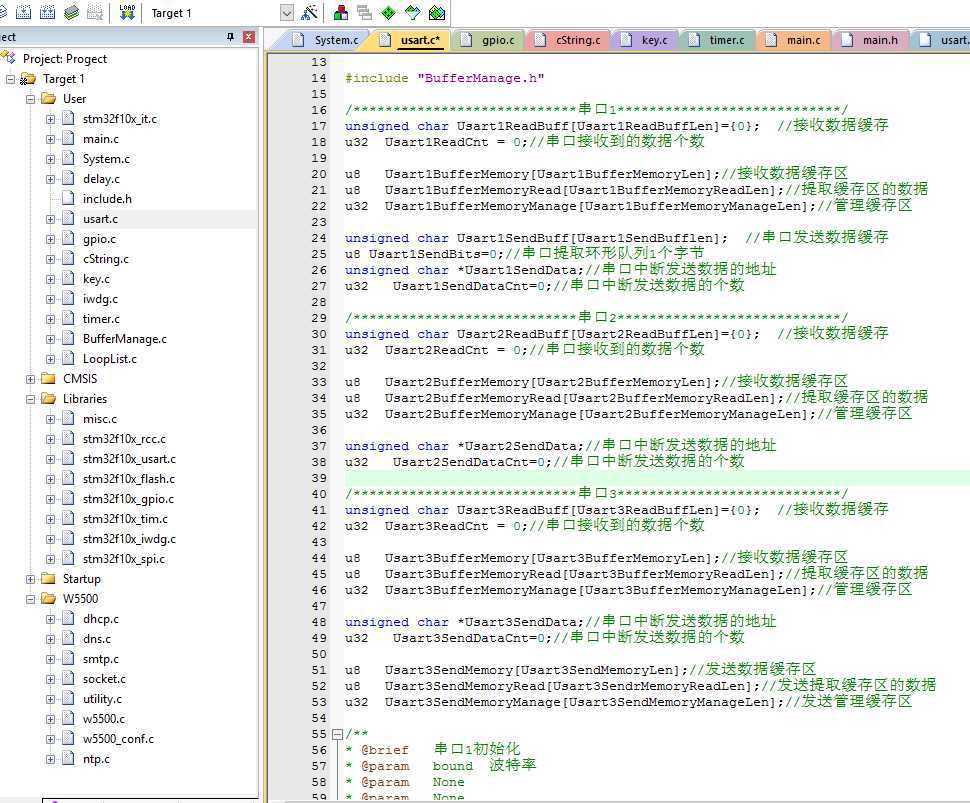
Task: Collapse the User folder group
Action: click(30, 99)
